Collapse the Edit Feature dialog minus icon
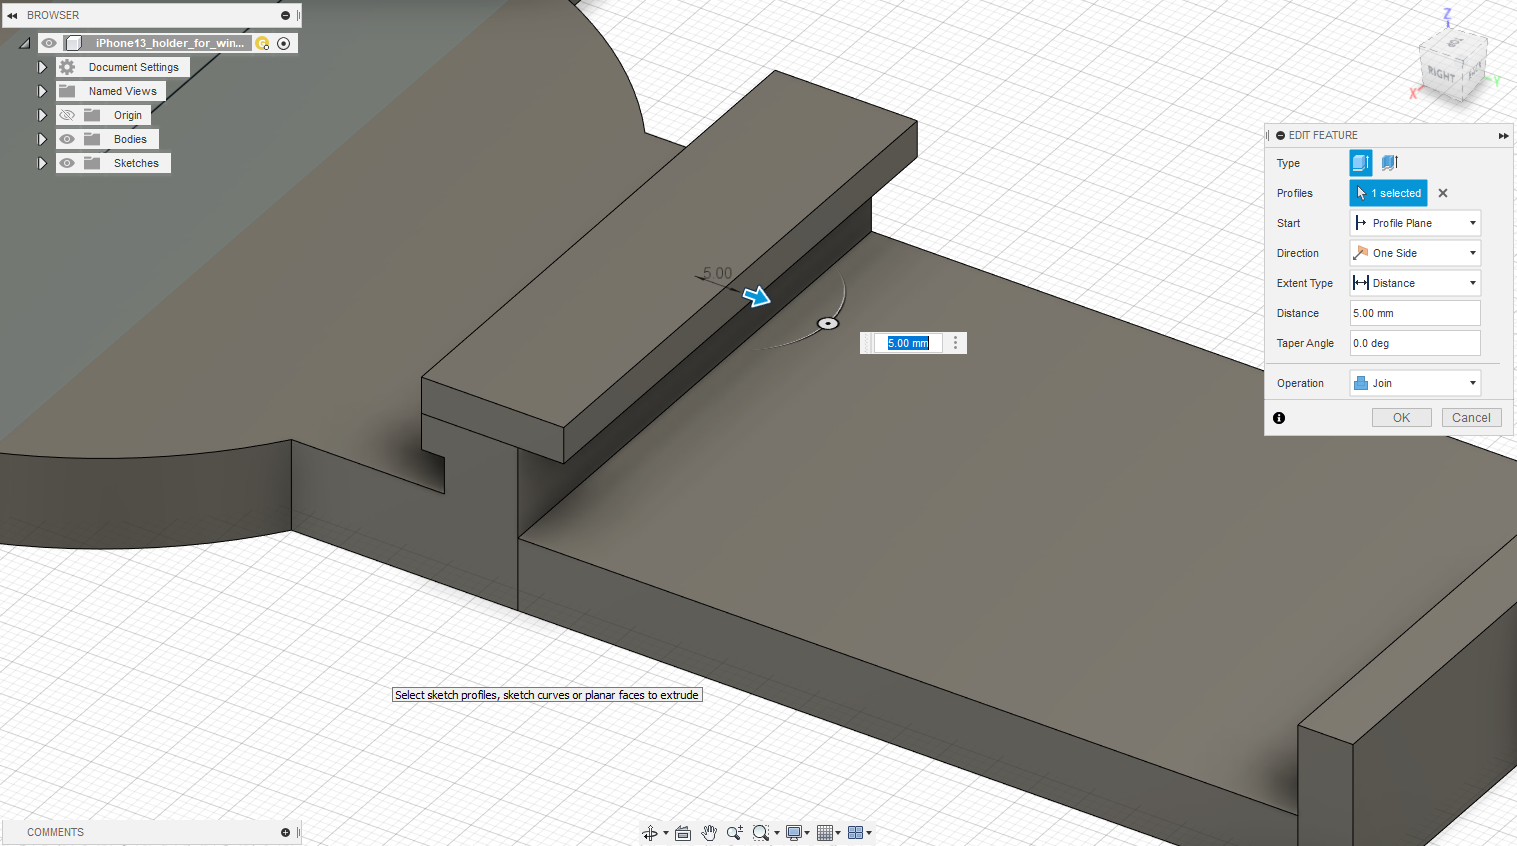Viewport: 1517px width, 846px height. coord(1280,135)
